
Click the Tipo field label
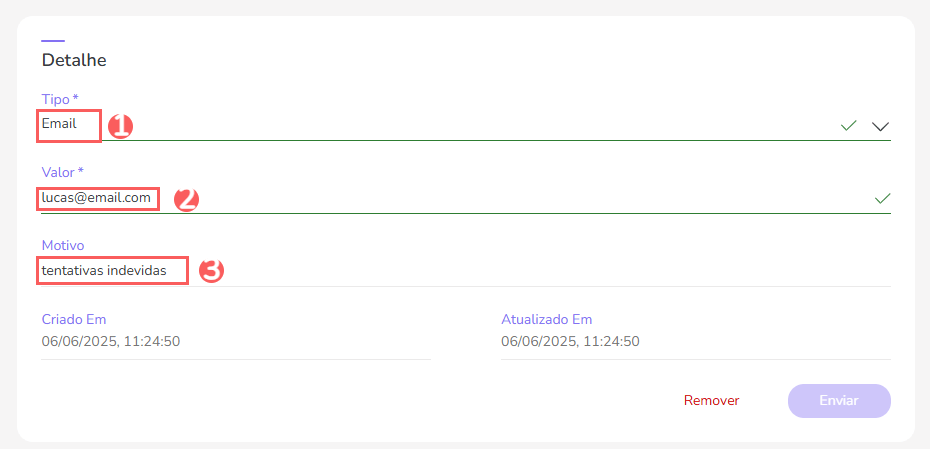(59, 99)
